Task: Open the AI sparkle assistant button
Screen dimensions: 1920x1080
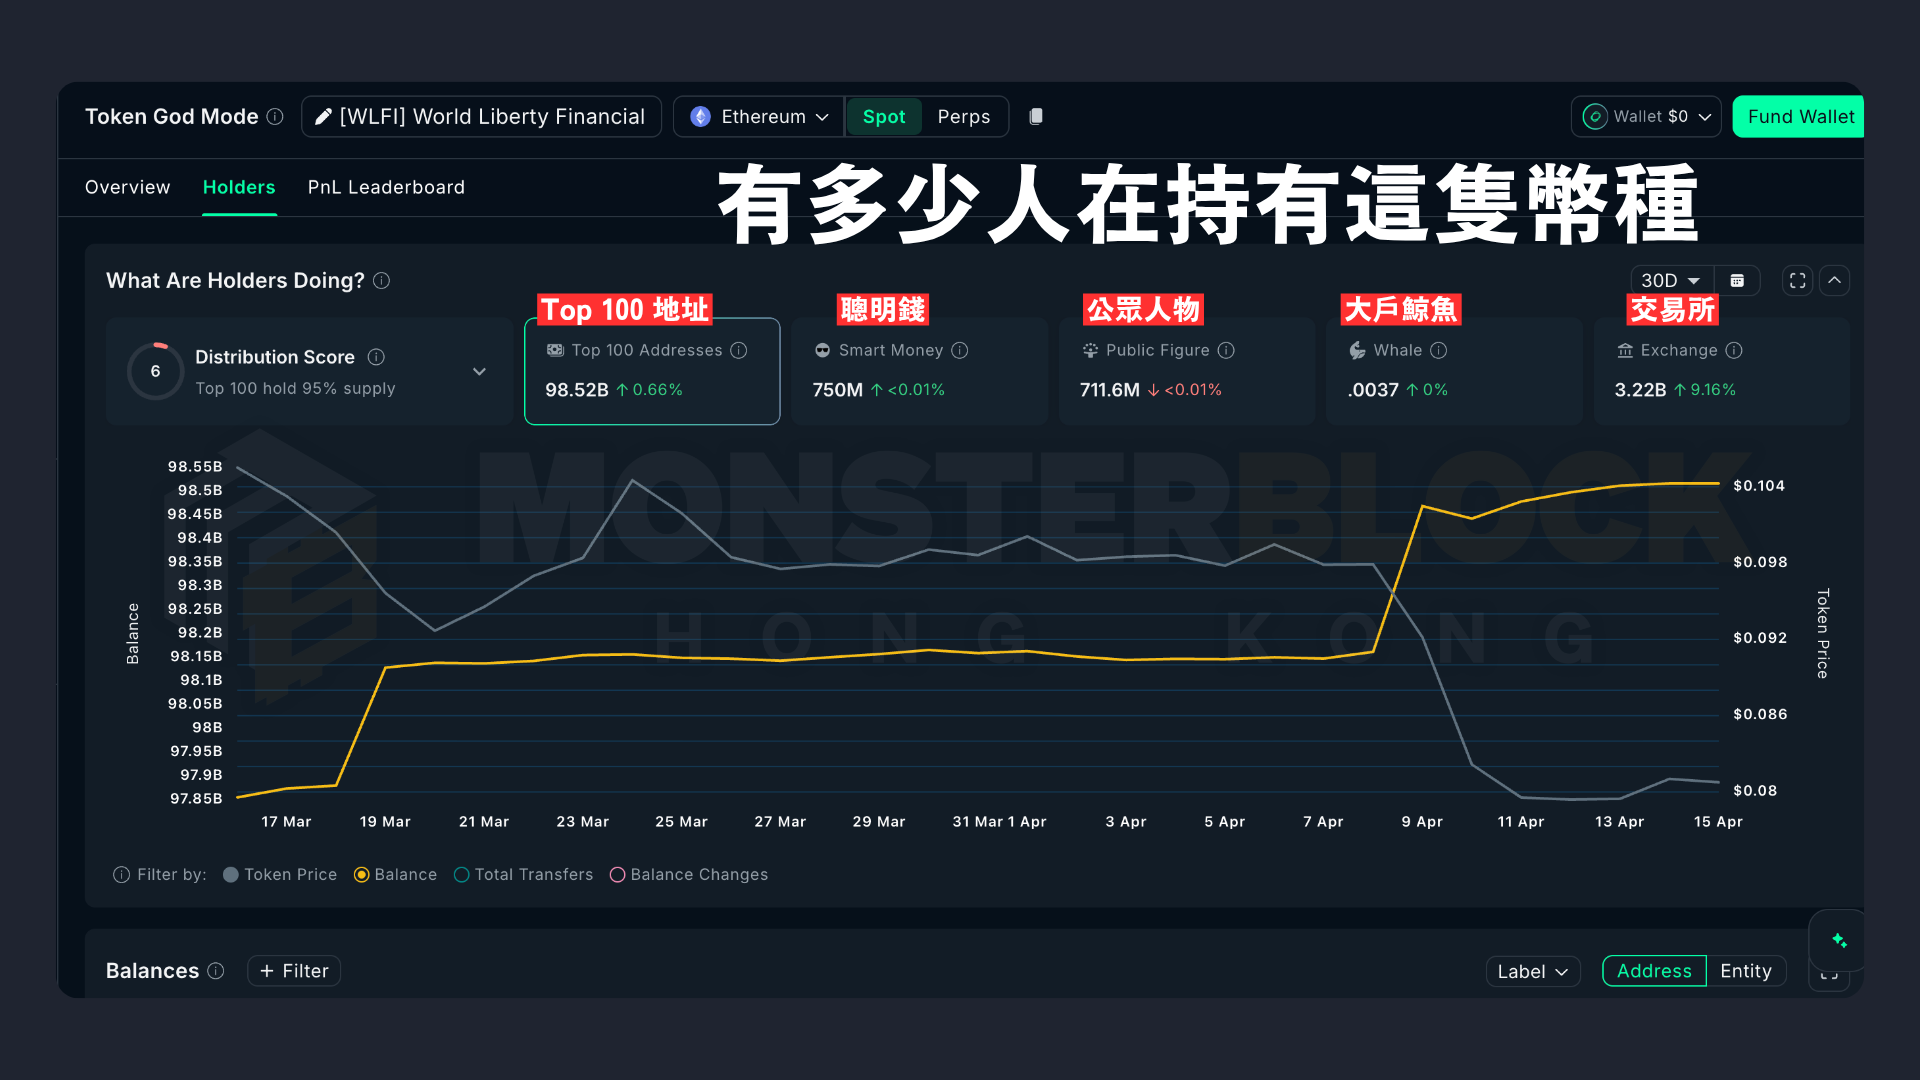Action: (x=1838, y=940)
